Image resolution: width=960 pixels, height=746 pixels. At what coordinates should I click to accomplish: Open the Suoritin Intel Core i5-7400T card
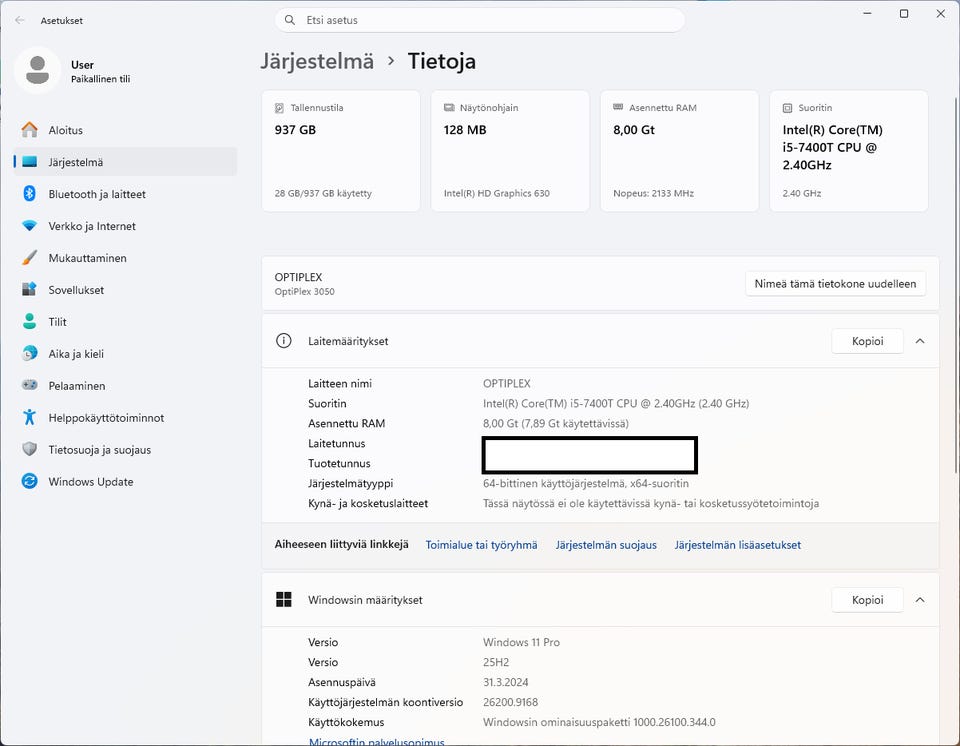click(849, 151)
